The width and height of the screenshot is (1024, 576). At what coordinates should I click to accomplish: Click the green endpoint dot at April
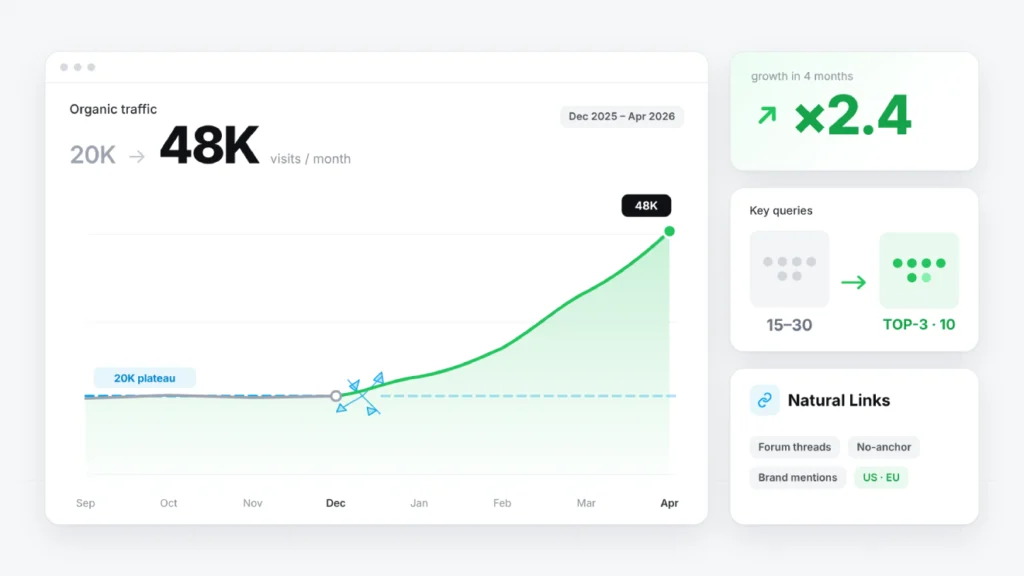(x=669, y=231)
